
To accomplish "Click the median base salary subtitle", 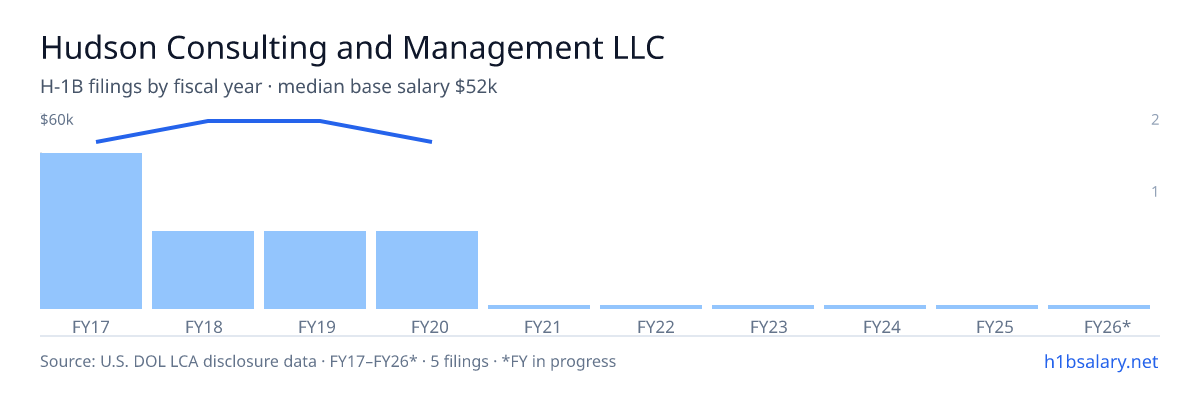I will pos(387,87).
